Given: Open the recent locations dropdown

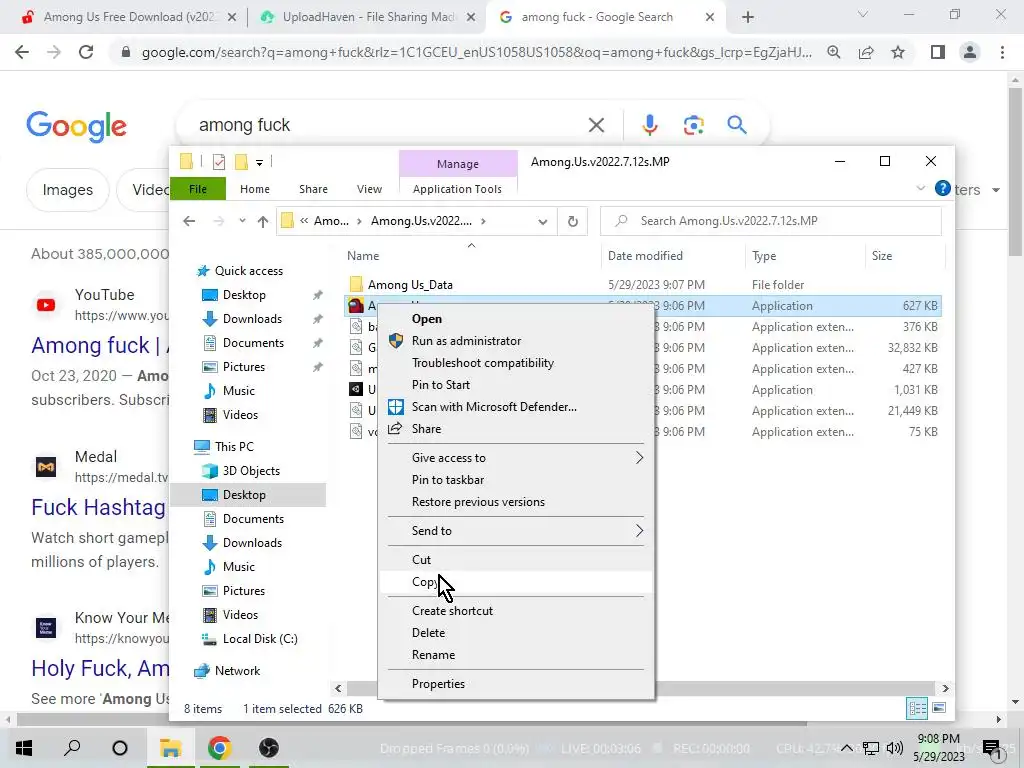Looking at the screenshot, I should point(242,221).
